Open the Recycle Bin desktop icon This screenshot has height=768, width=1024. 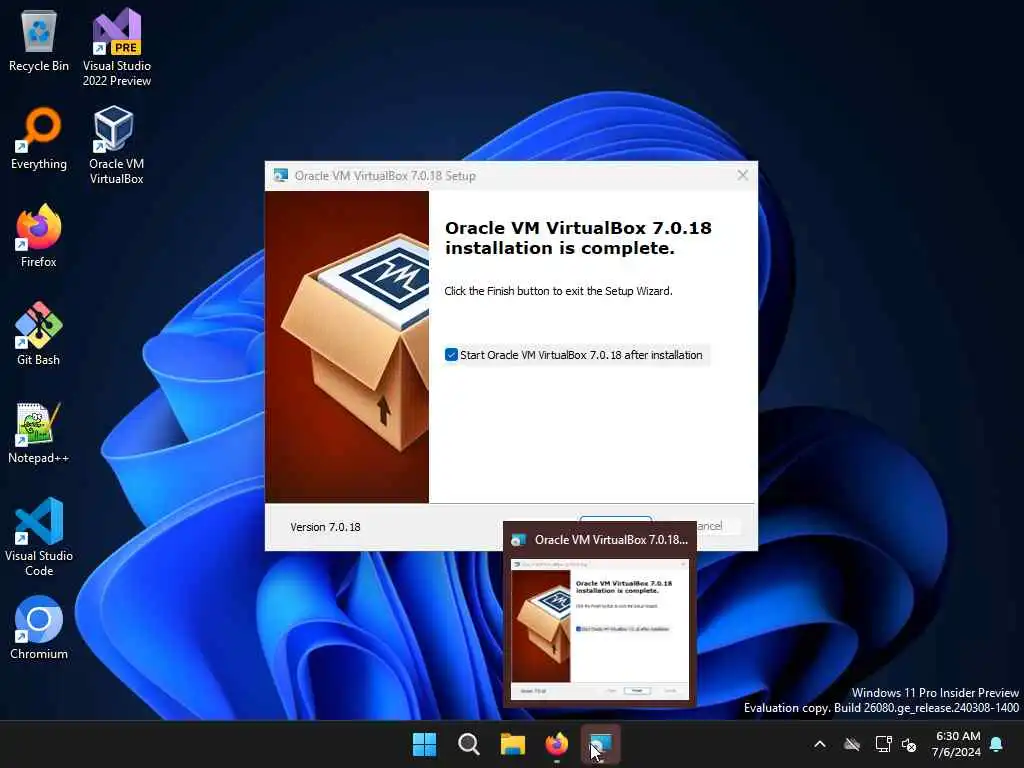pos(39,41)
